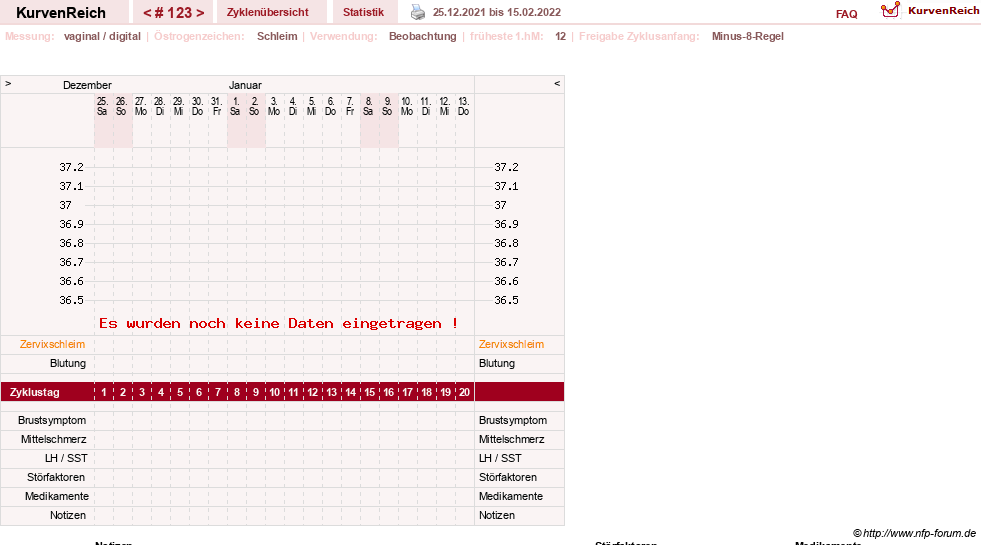981x545 pixels.
Task: Click the right Notizen row label
Action: point(497,515)
